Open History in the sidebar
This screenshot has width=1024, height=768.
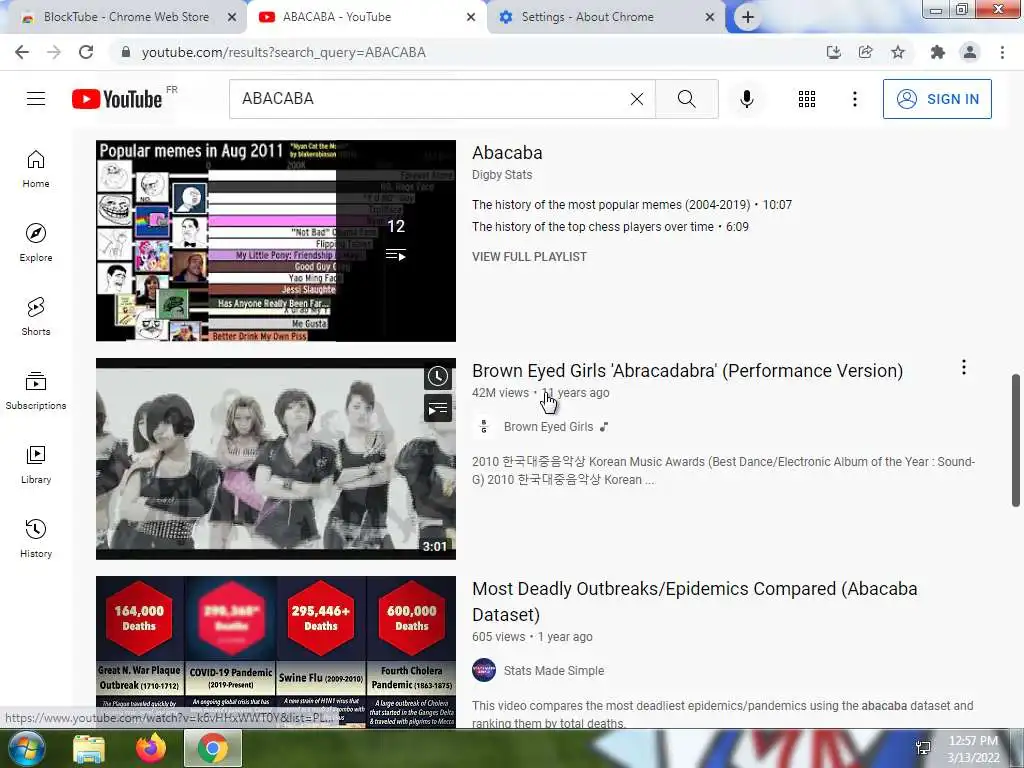click(36, 539)
